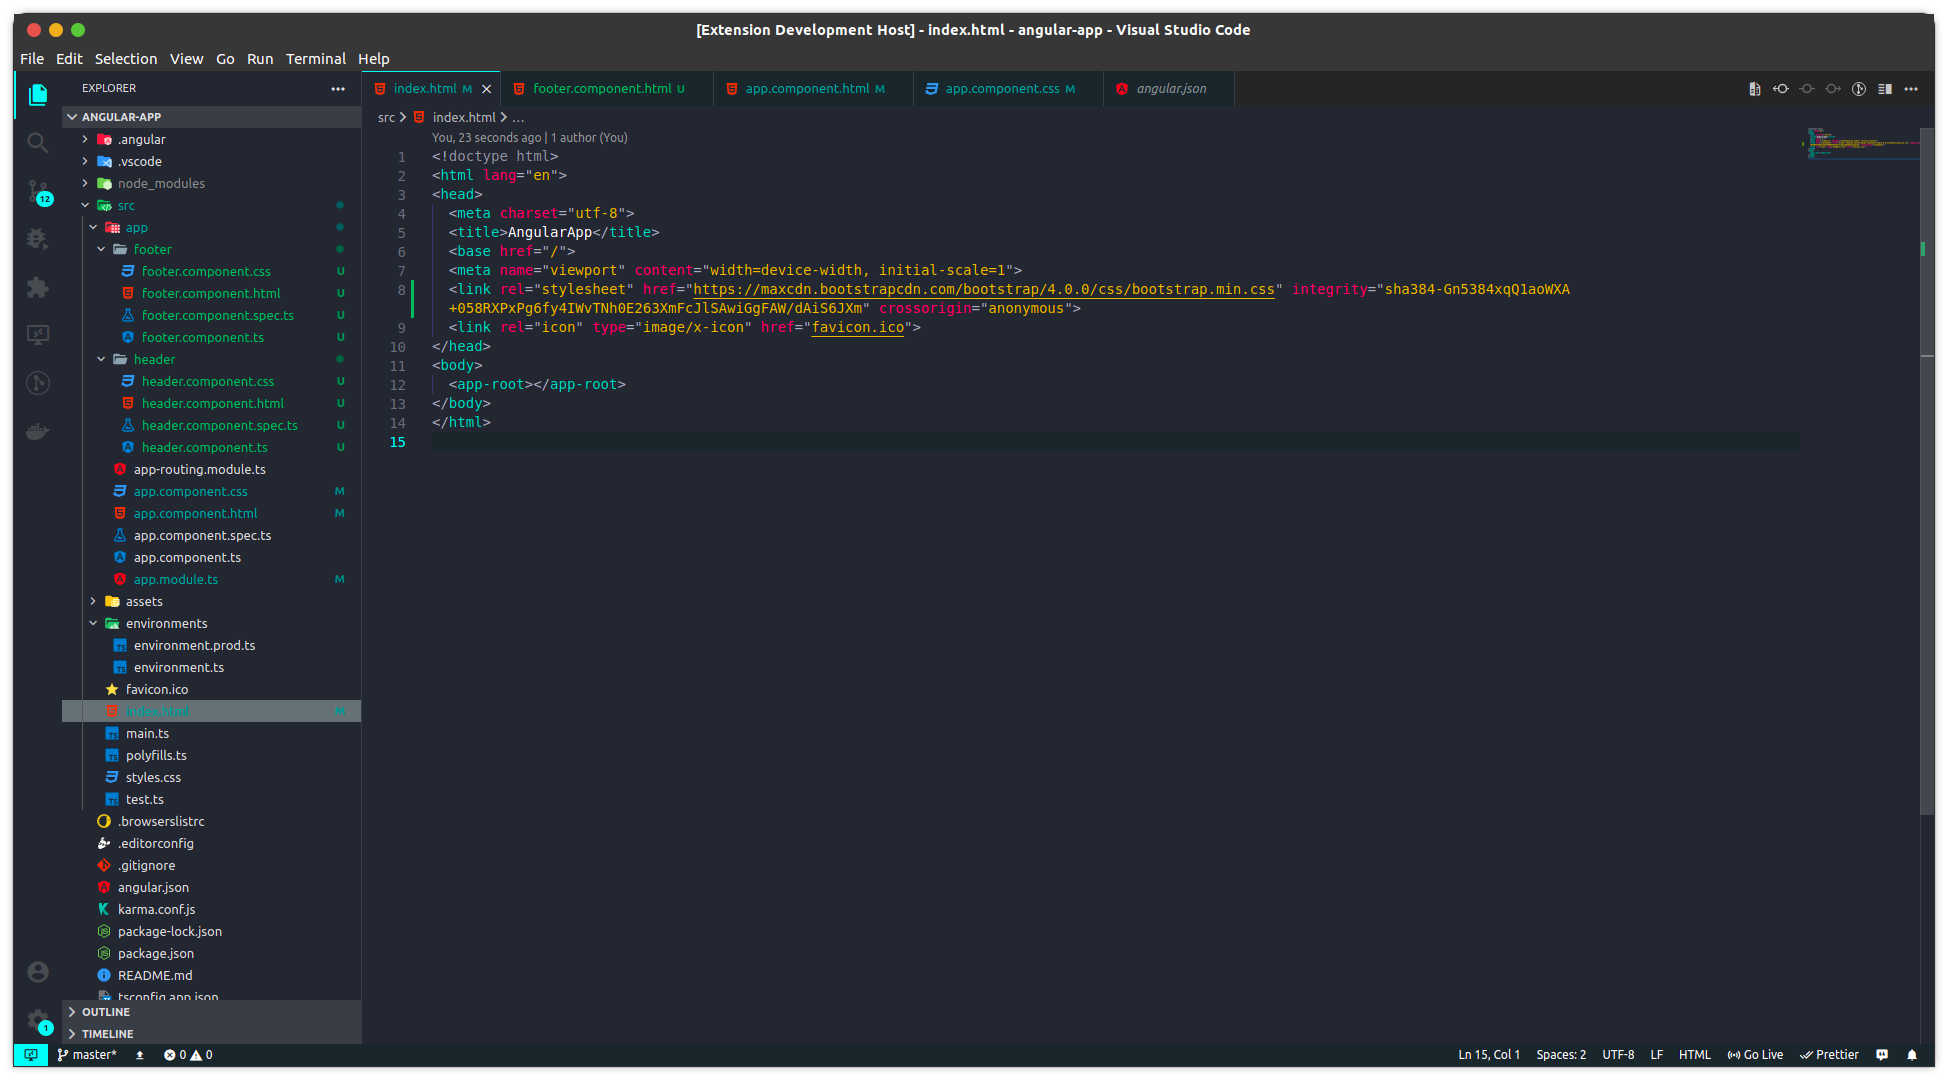The width and height of the screenshot is (1948, 1080).
Task: Click Ln 15, Col 1 cursor position indicator
Action: pos(1489,1055)
